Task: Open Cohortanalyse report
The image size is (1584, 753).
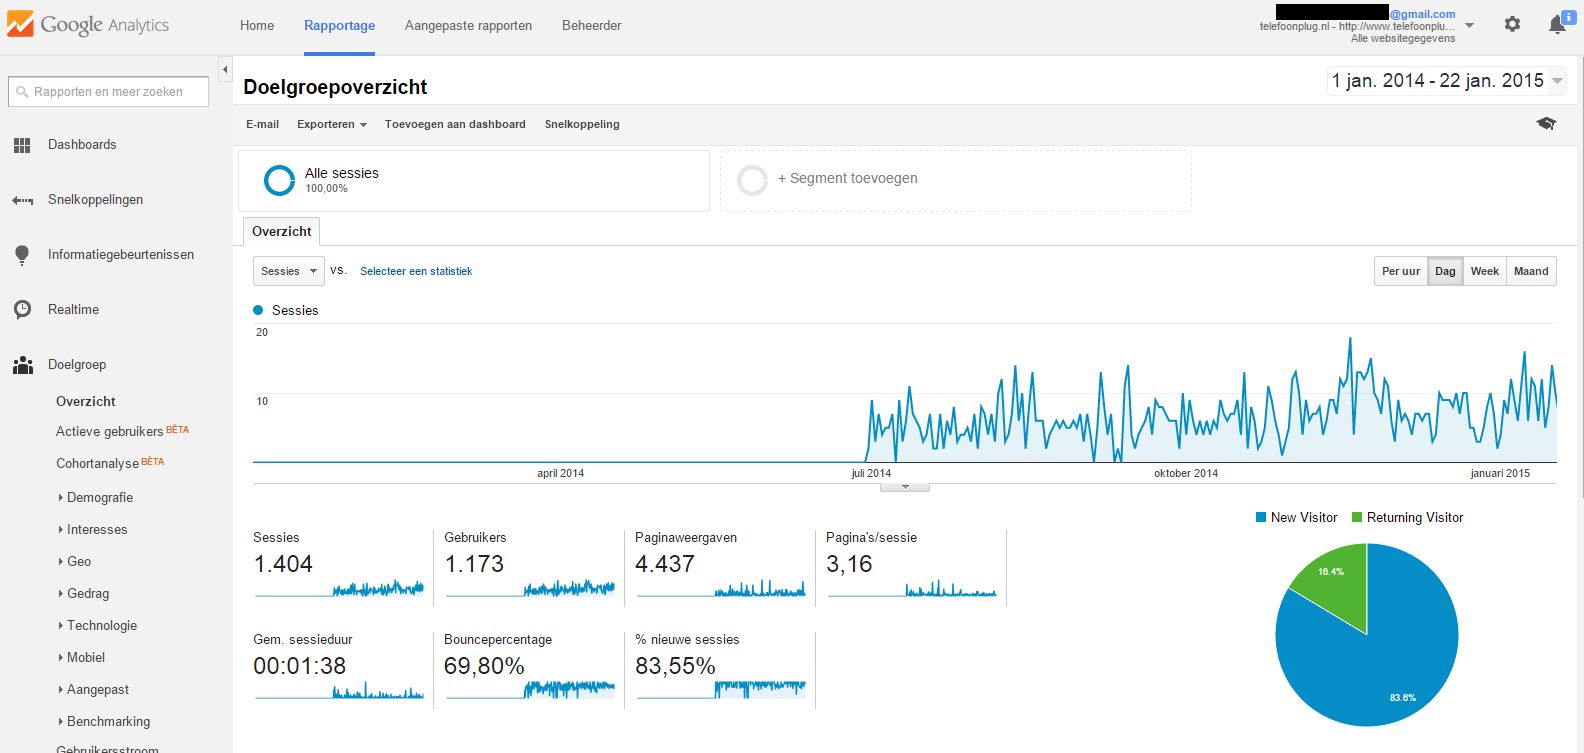Action: click(x=97, y=463)
